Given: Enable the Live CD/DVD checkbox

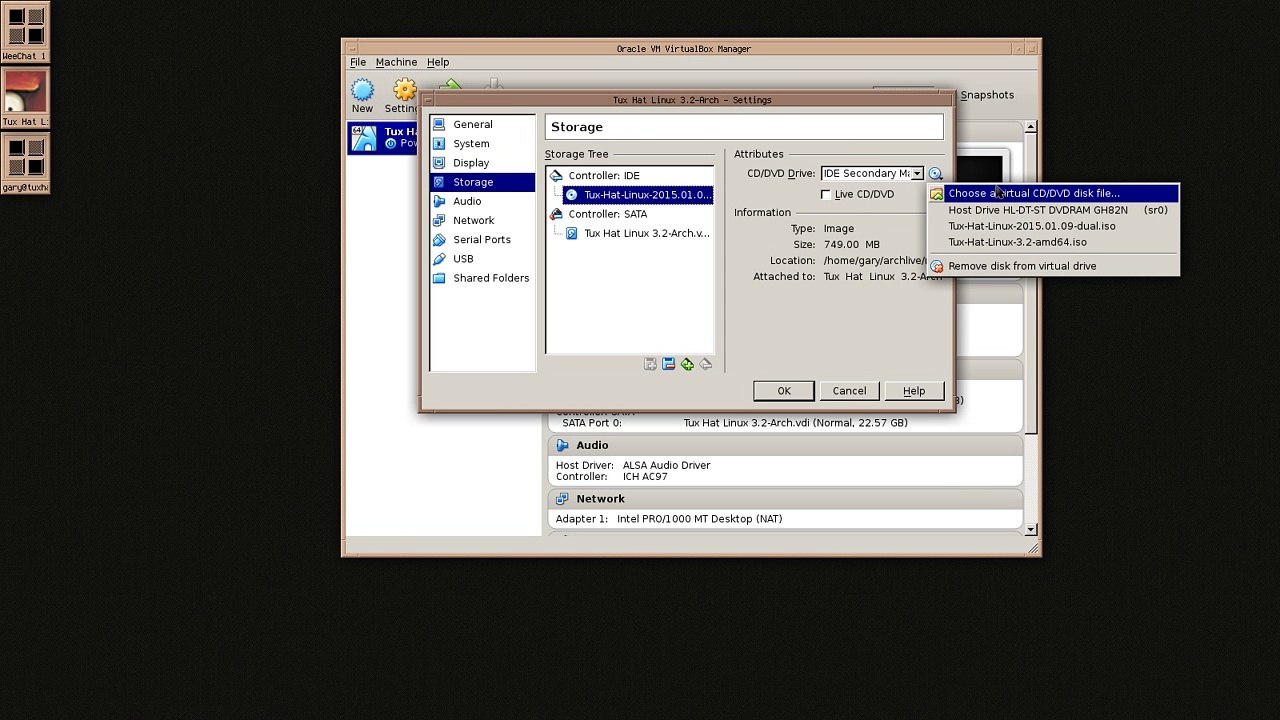Looking at the screenshot, I should (x=826, y=195).
